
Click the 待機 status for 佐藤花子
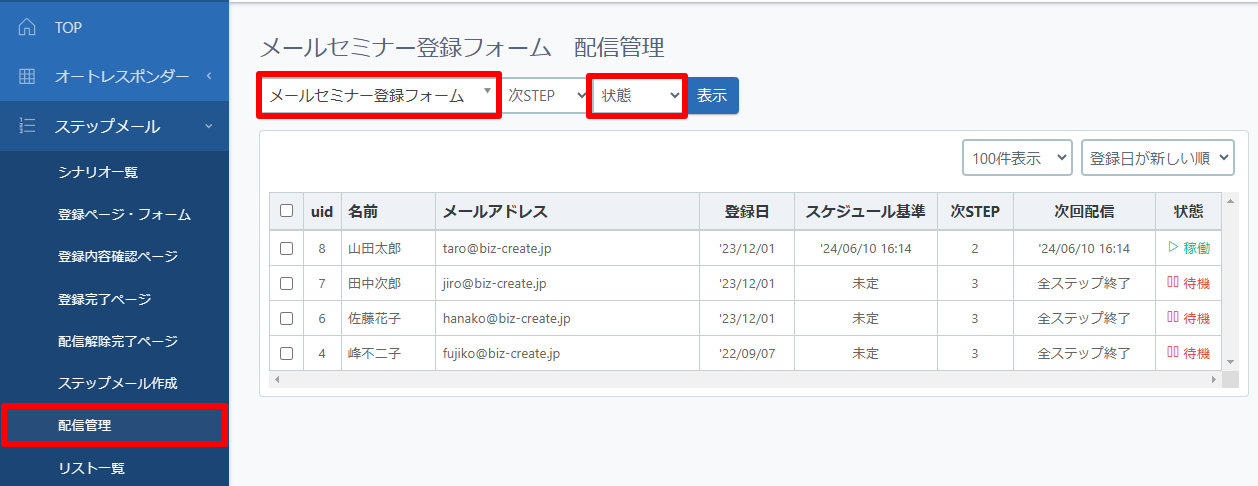point(1196,318)
